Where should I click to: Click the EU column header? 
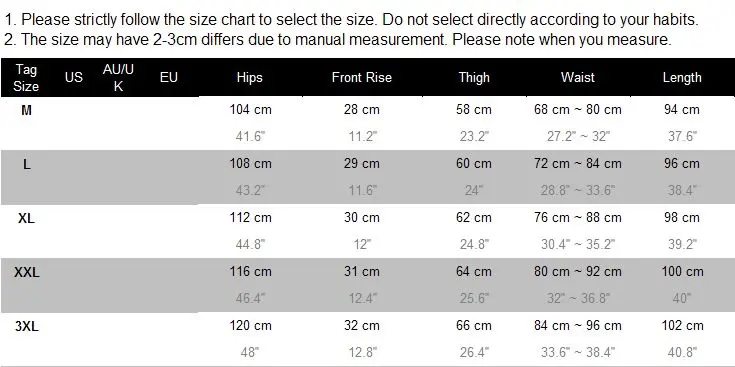(x=169, y=77)
